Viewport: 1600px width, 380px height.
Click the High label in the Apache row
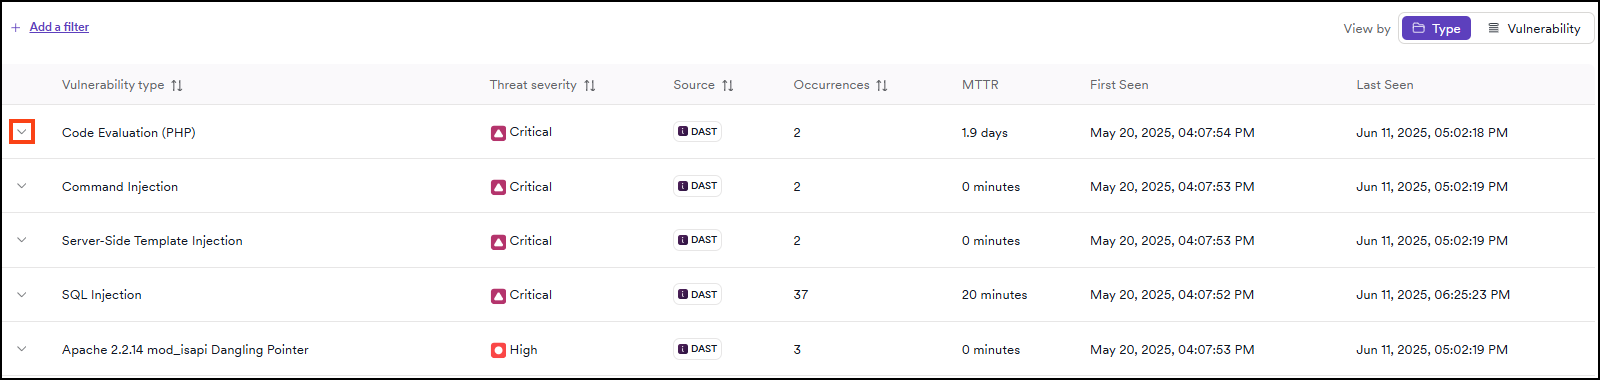coord(524,350)
